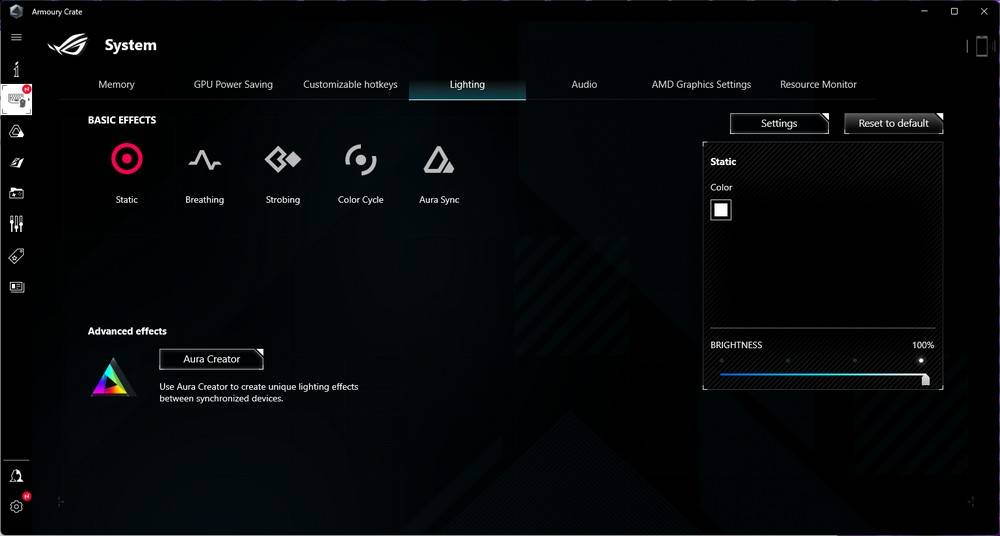Open the Customizable hotkeys tab
Viewport: 1000px width, 536px height.
tap(350, 84)
